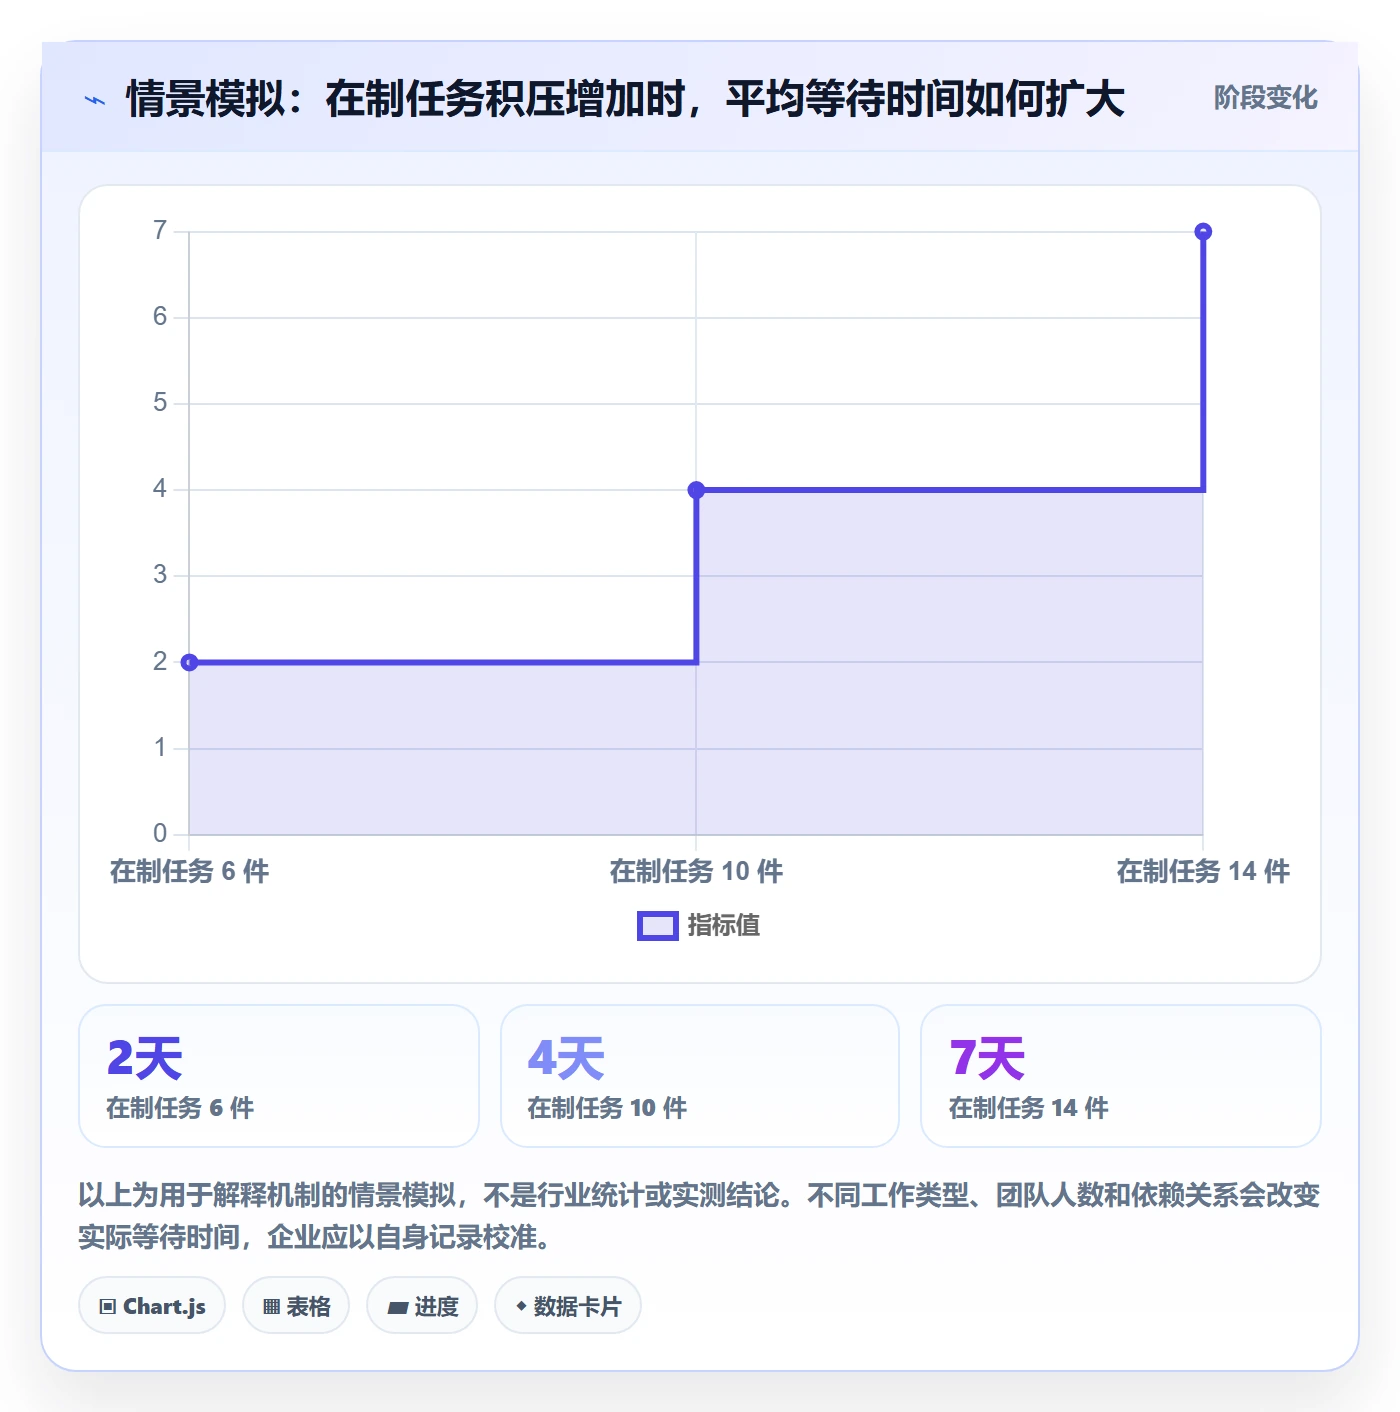1400x1412 pixels.
Task: Click the x-axis label 在制任务 6 件
Action: [x=190, y=872]
